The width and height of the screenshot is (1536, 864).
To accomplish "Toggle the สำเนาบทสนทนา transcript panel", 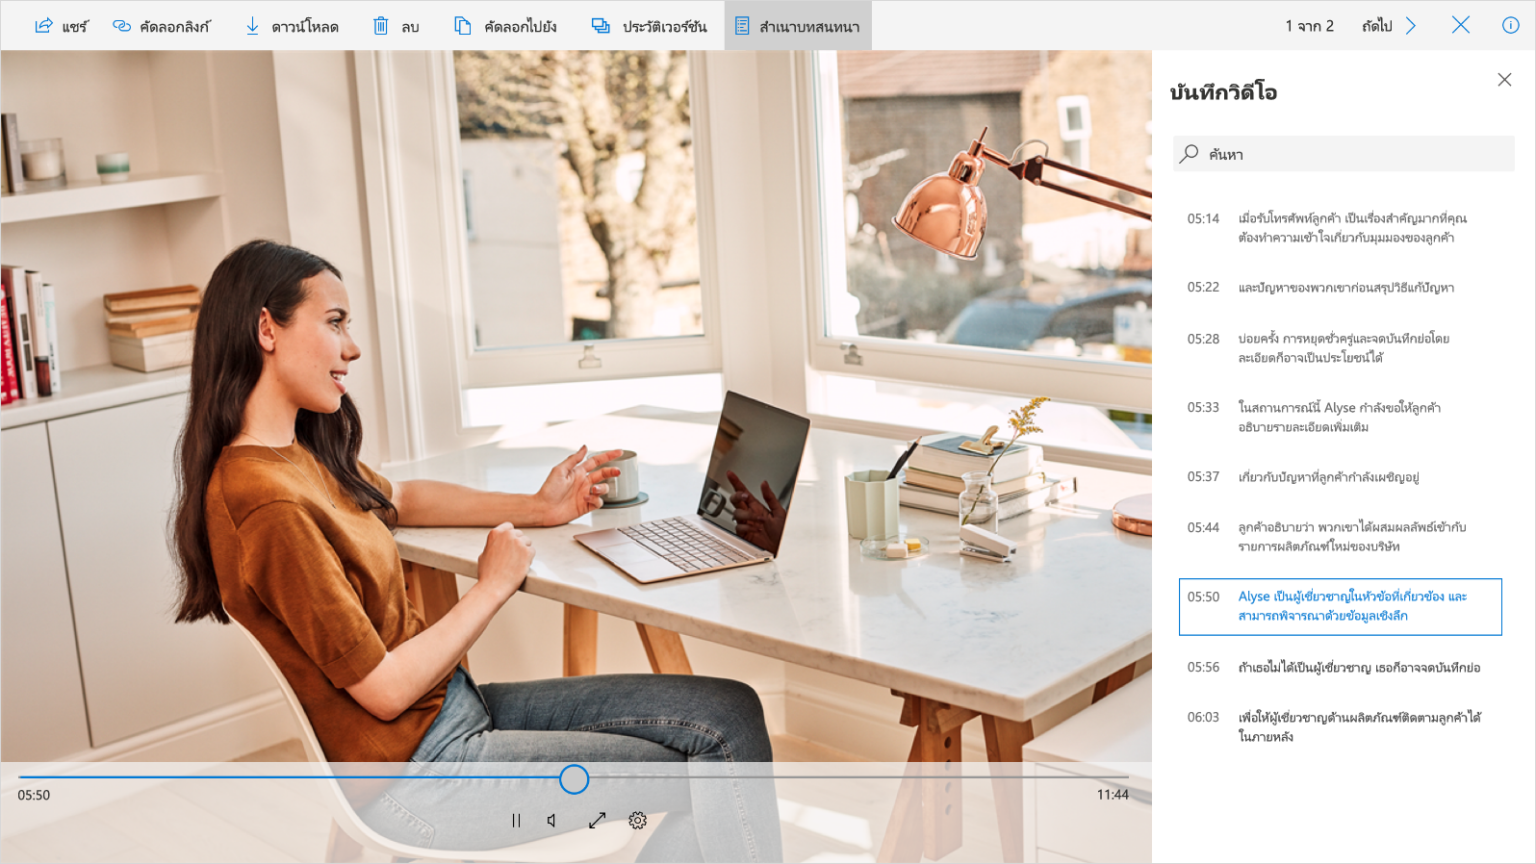I will tap(798, 26).
